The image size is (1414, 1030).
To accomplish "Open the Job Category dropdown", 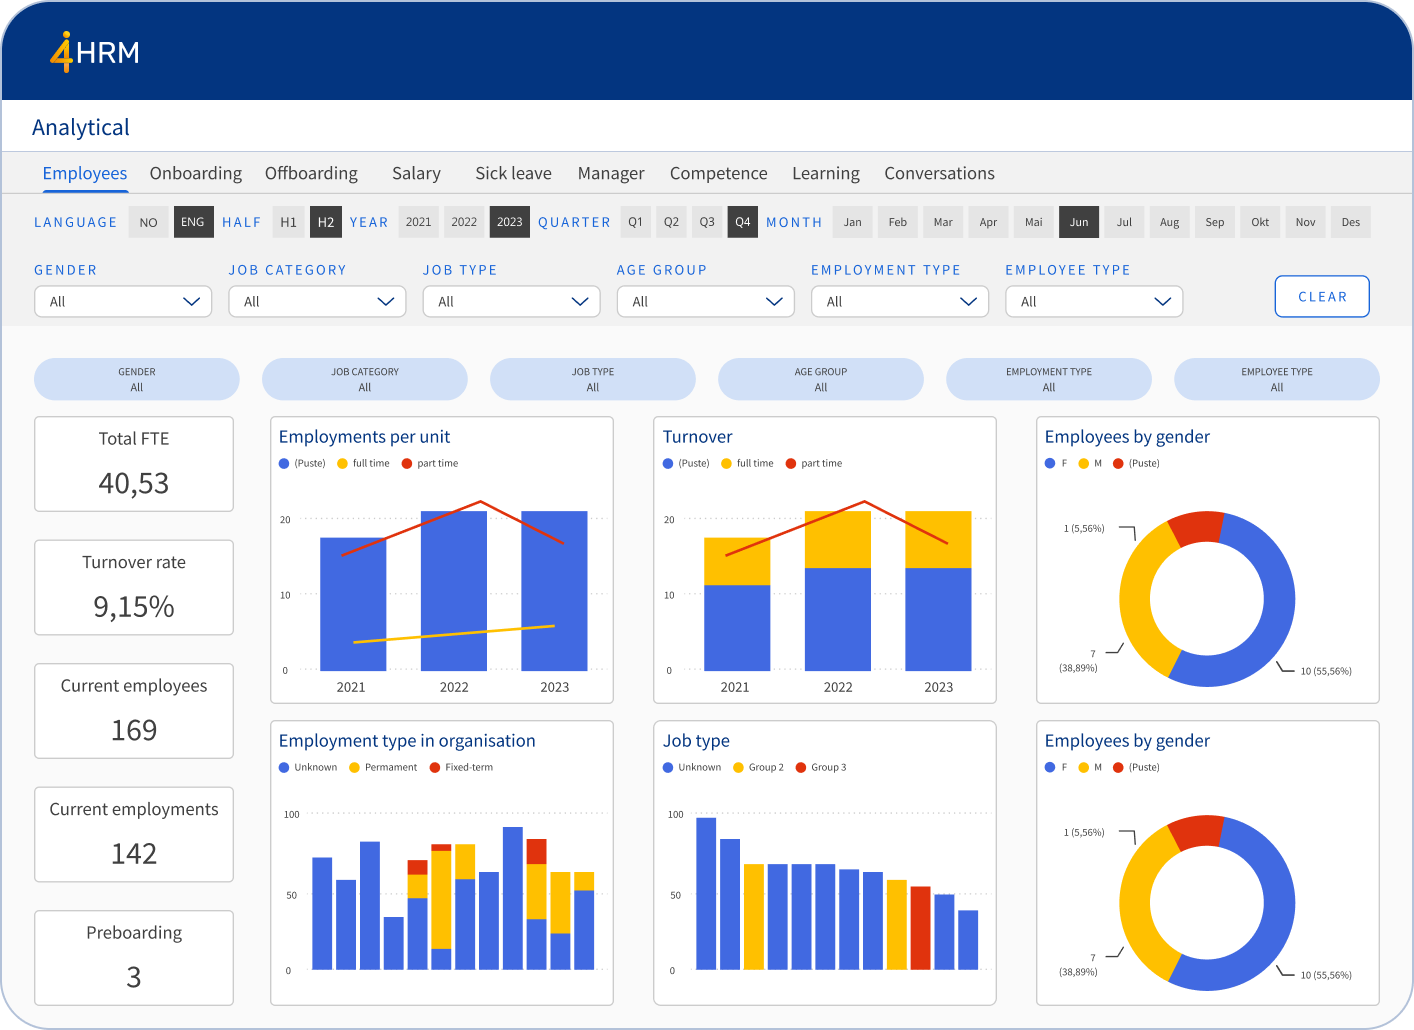I will click(x=317, y=301).
